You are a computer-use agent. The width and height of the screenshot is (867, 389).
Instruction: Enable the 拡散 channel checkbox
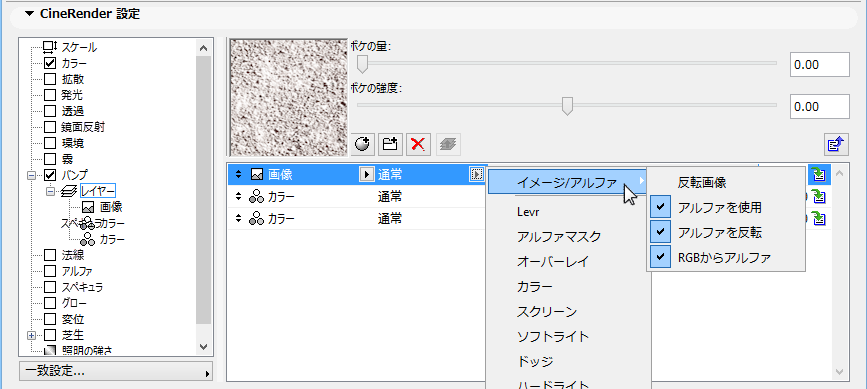(50, 79)
